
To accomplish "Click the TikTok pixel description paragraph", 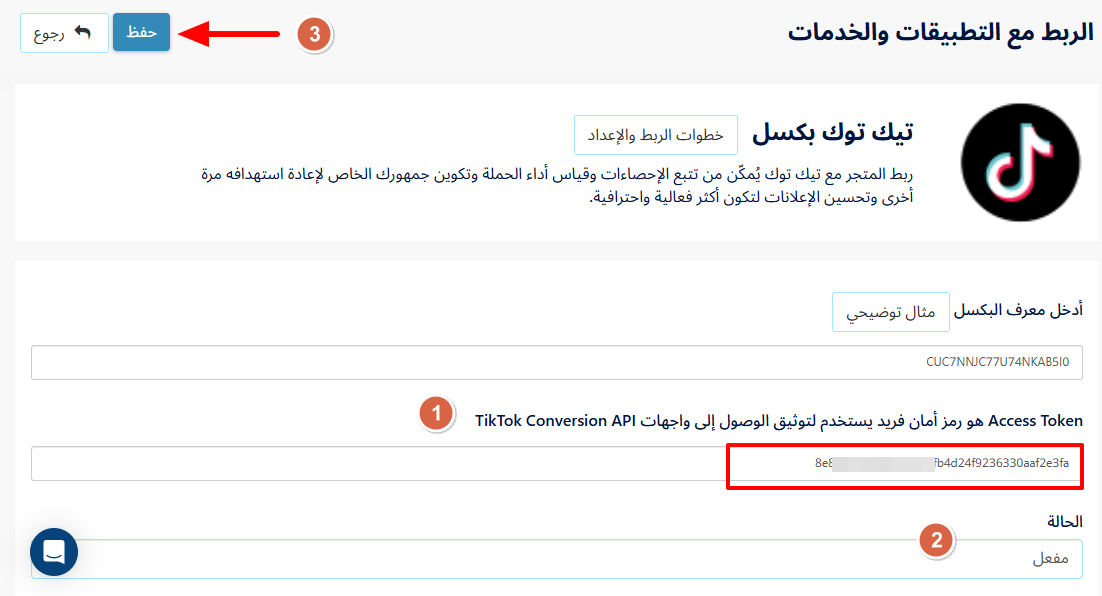I will pyautogui.click(x=557, y=185).
